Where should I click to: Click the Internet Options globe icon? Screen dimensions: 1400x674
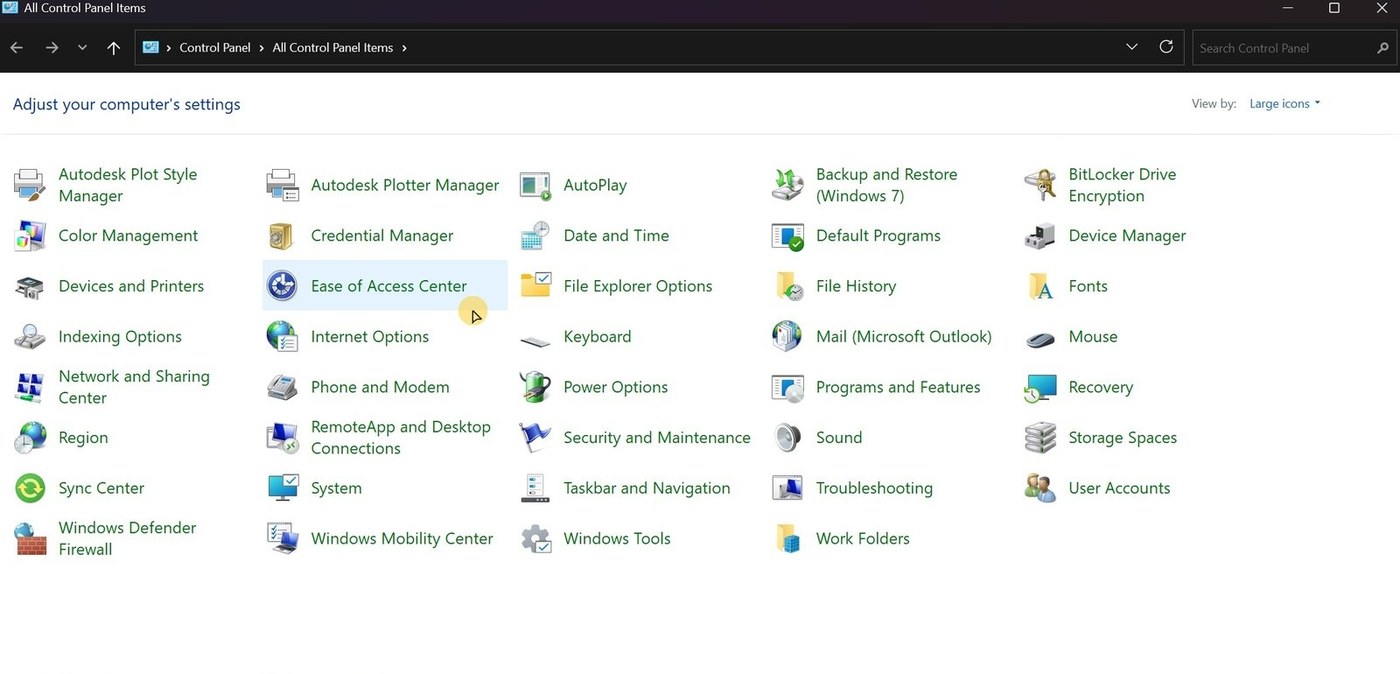point(282,337)
